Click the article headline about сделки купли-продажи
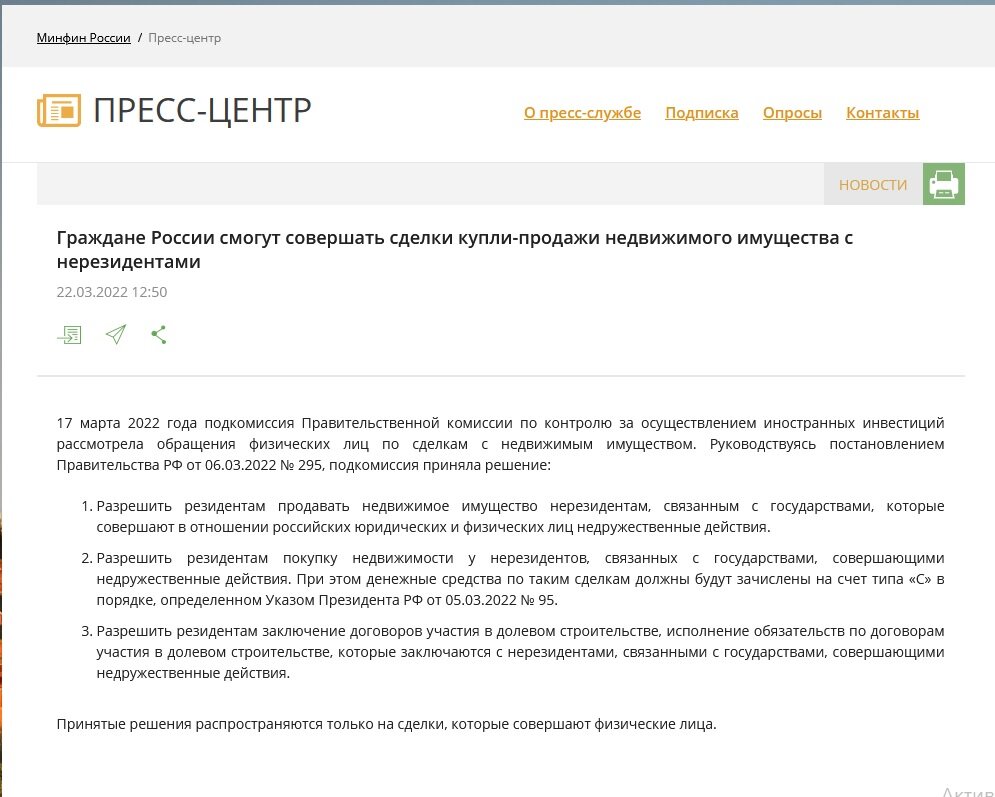Image resolution: width=995 pixels, height=797 pixels. click(x=454, y=249)
